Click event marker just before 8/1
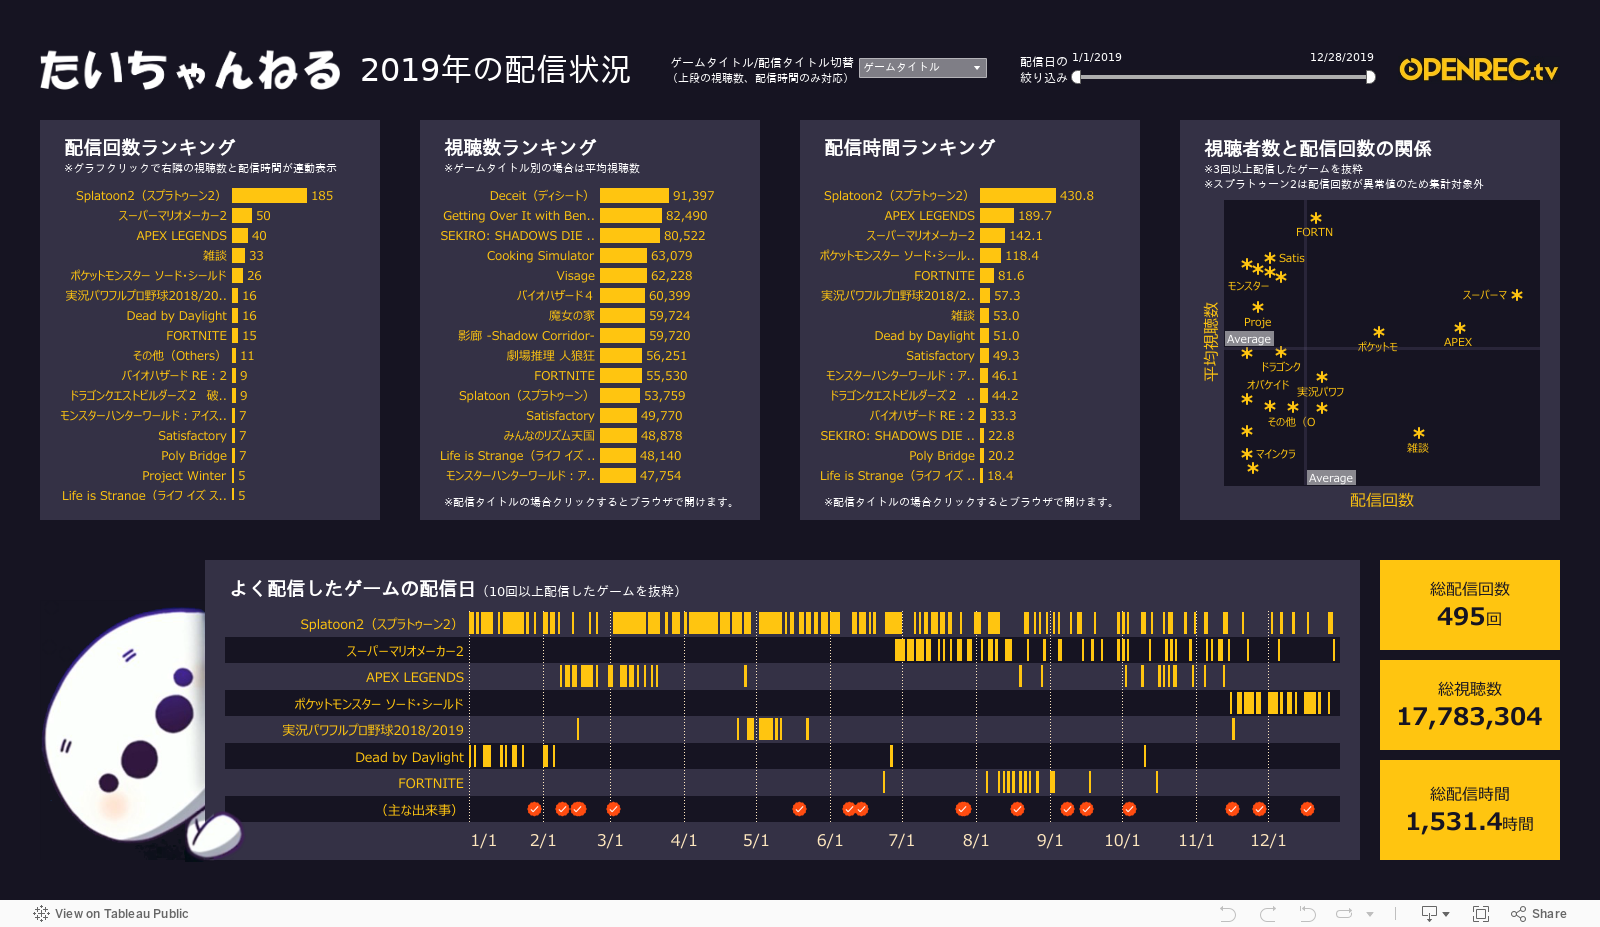The width and height of the screenshot is (1600, 927). (963, 809)
